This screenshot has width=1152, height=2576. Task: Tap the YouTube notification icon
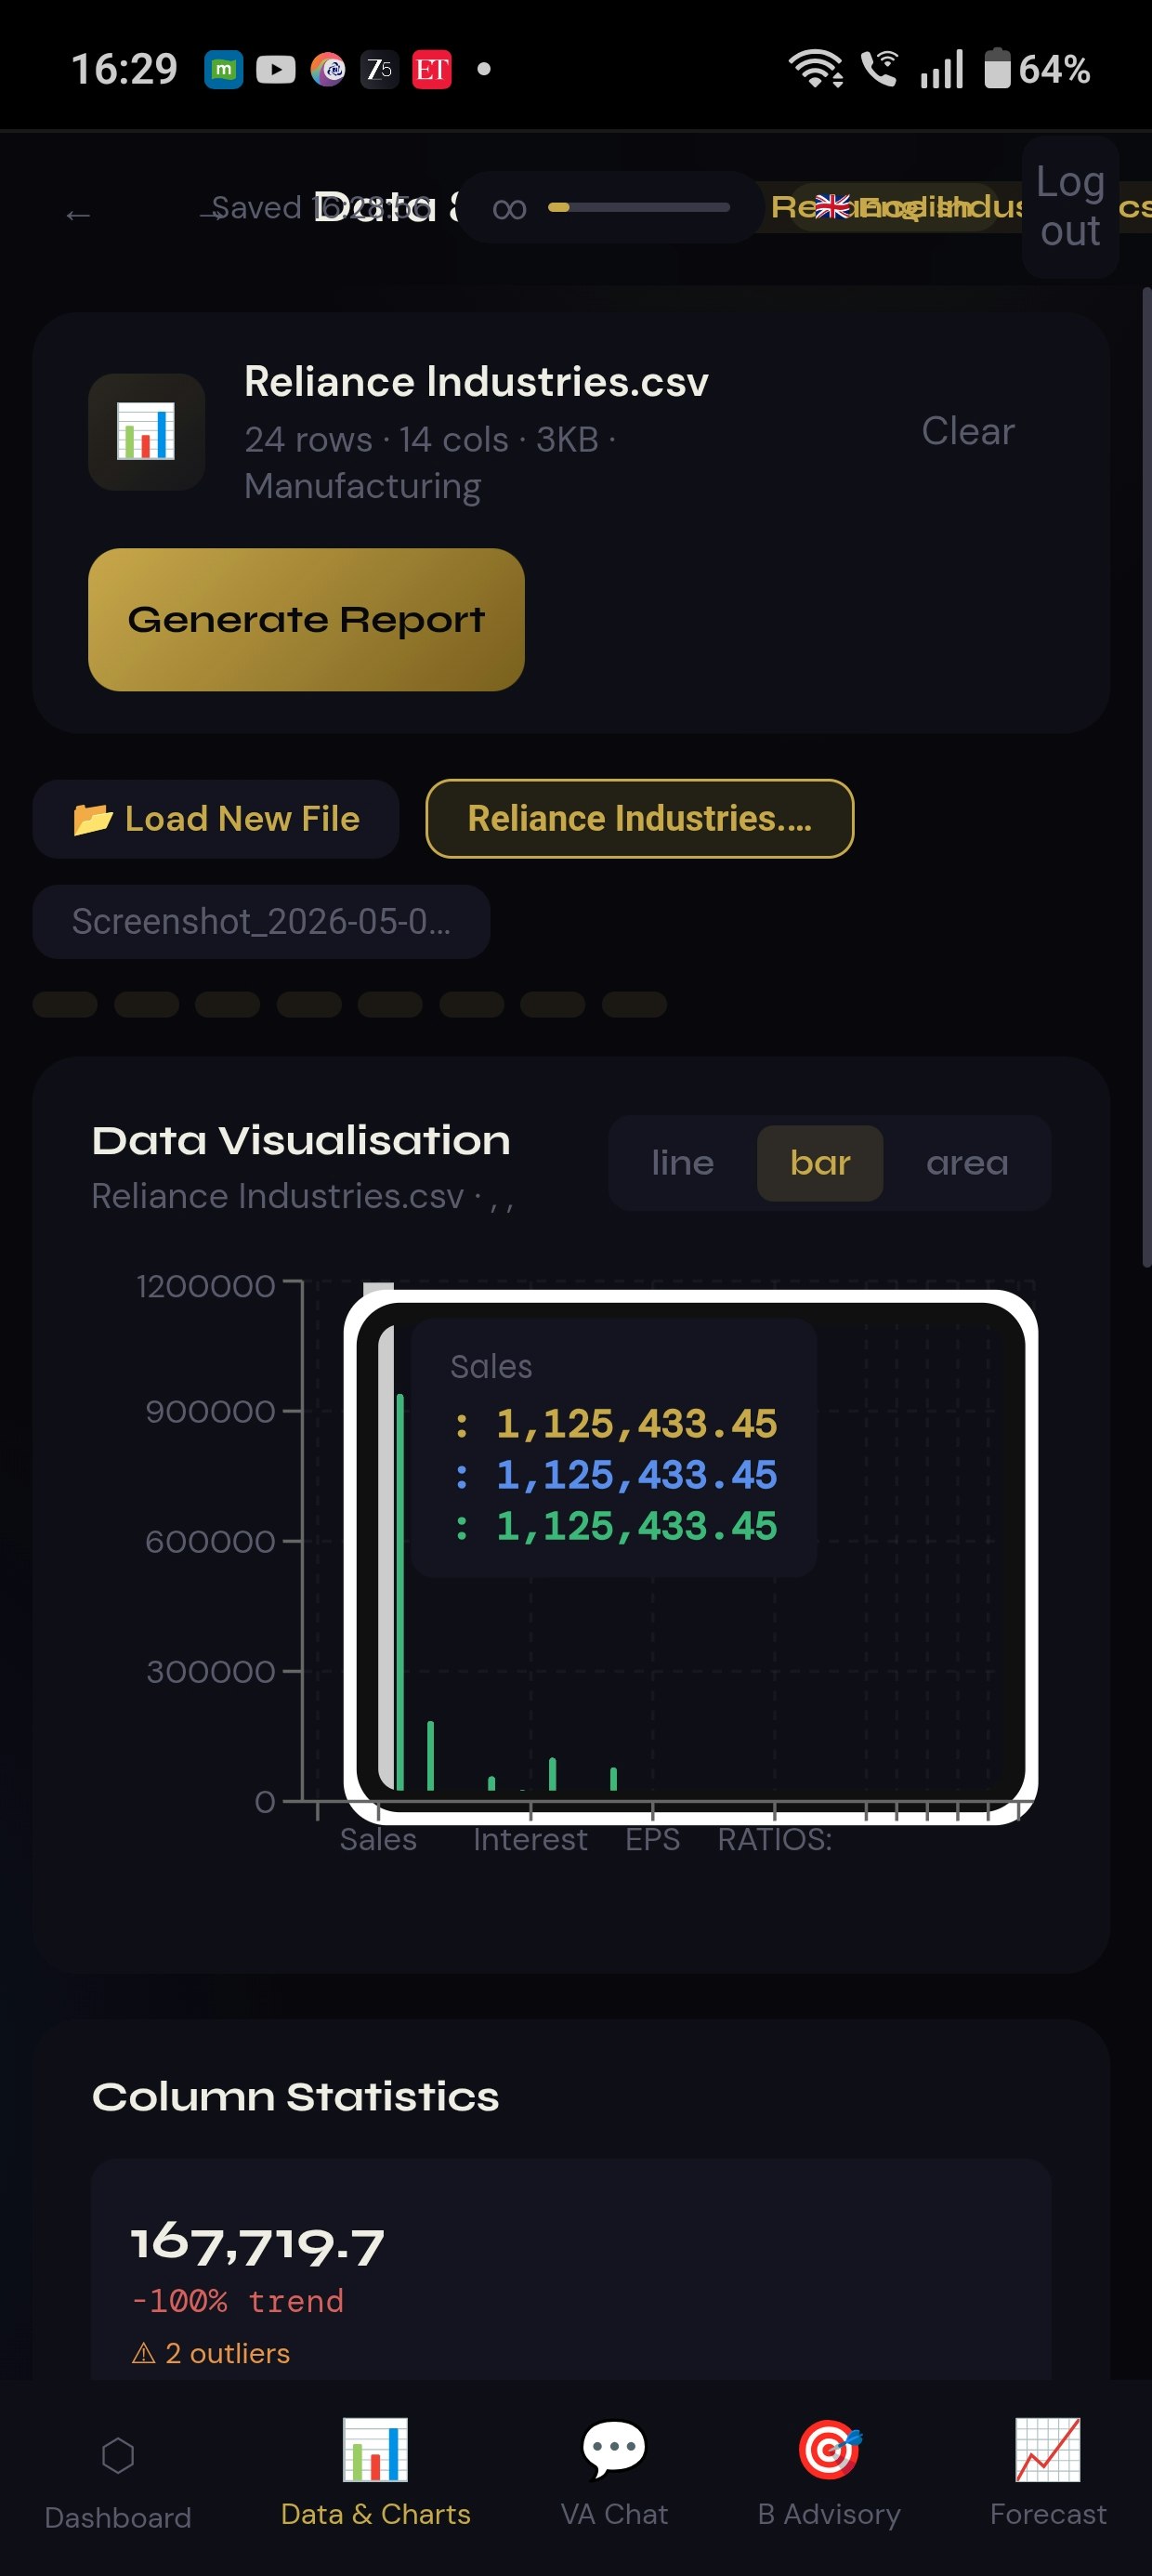click(x=276, y=69)
